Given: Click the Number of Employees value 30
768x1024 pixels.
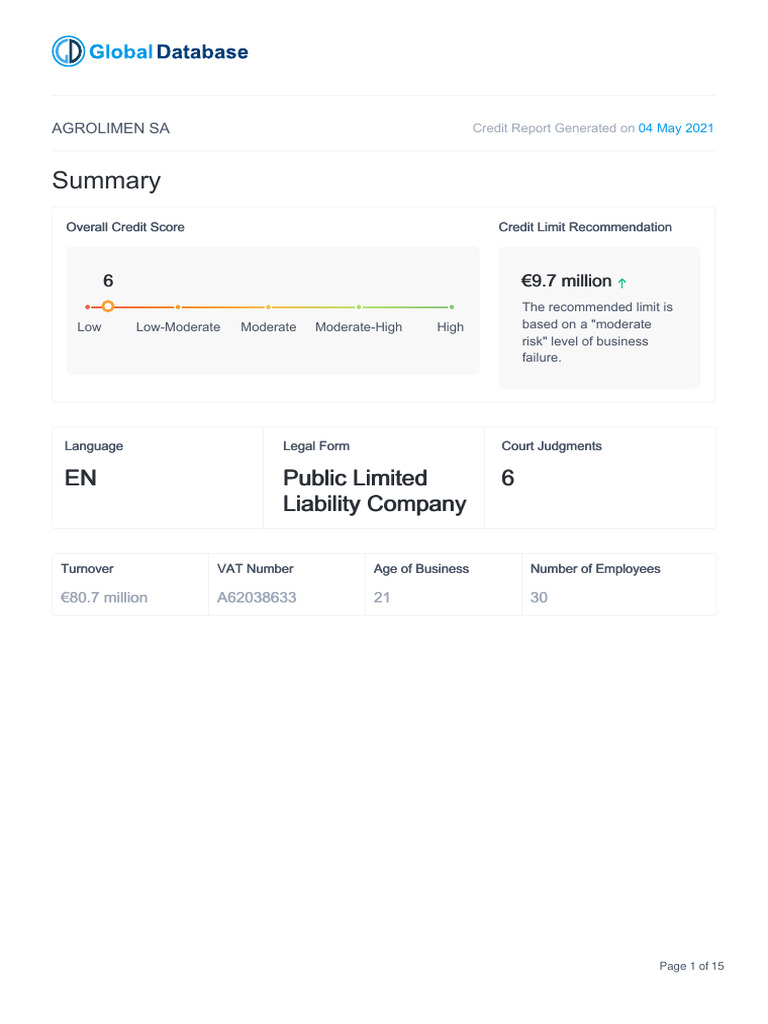Looking at the screenshot, I should (539, 597).
